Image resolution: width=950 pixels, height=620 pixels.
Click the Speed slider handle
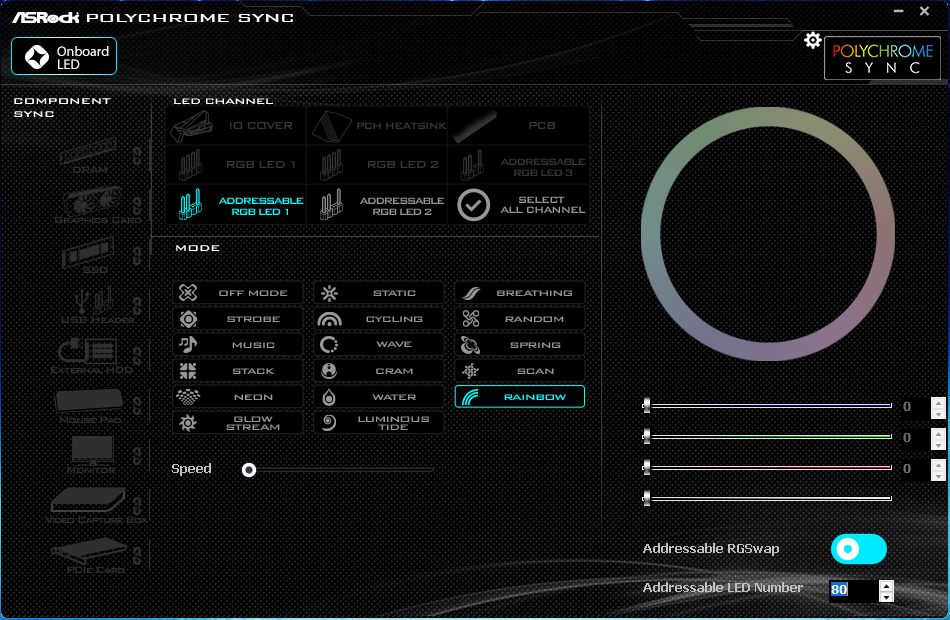point(248,470)
